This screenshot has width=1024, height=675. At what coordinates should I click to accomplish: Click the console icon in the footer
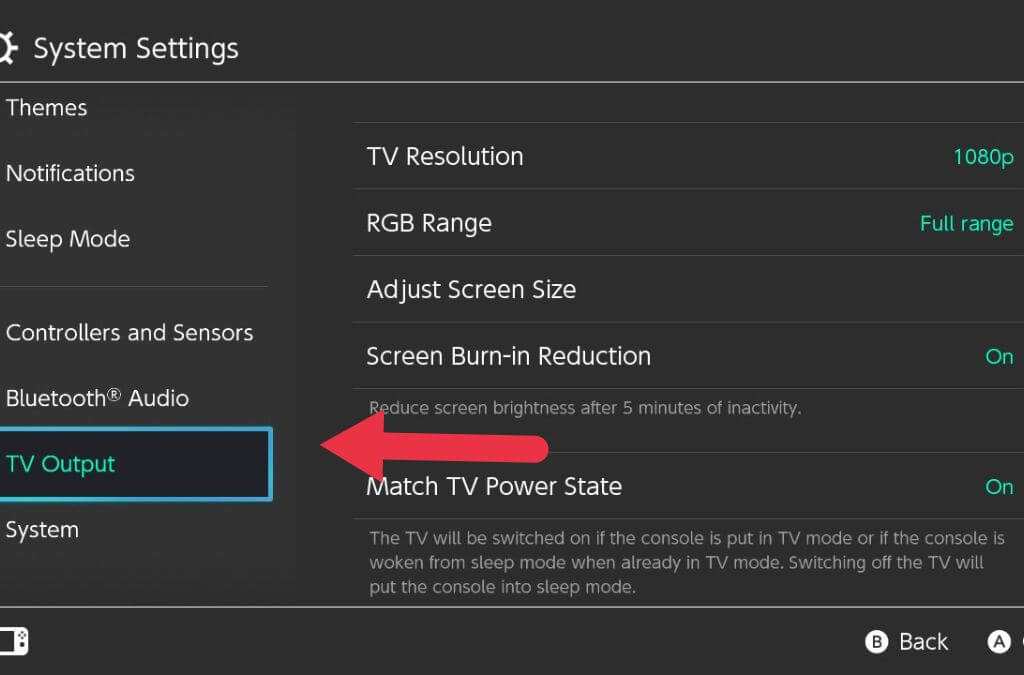[14, 641]
